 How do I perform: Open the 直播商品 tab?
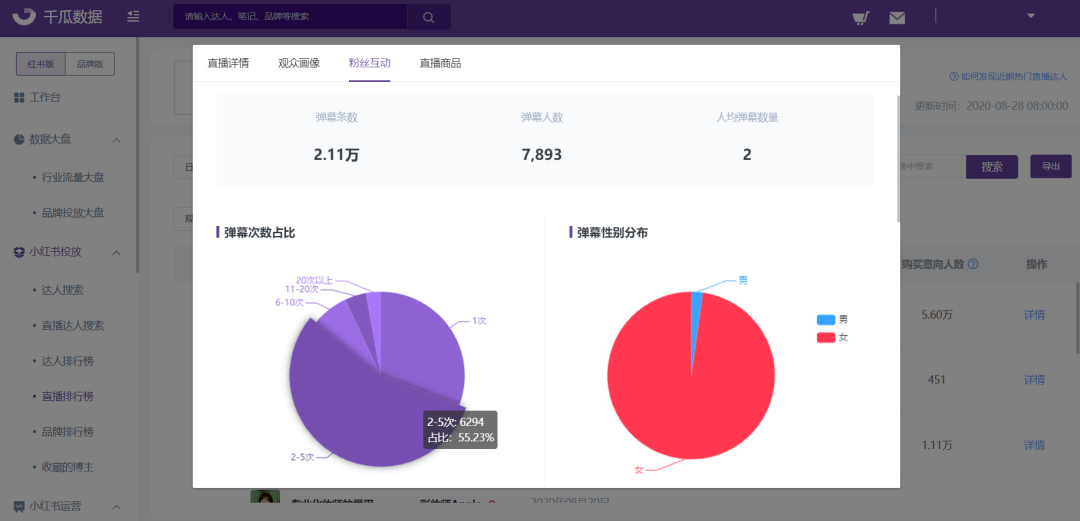[x=440, y=63]
